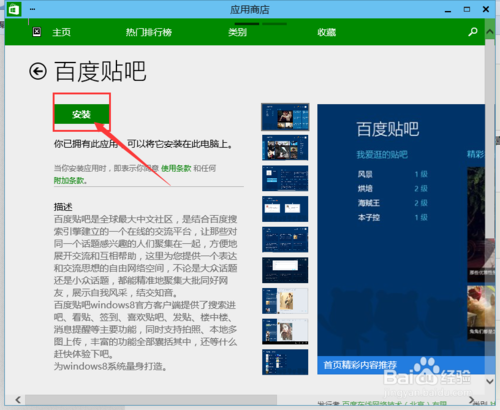The height and width of the screenshot is (410, 500).
Task: Select the seventh screenshot thumbnail
Action: coord(285,301)
